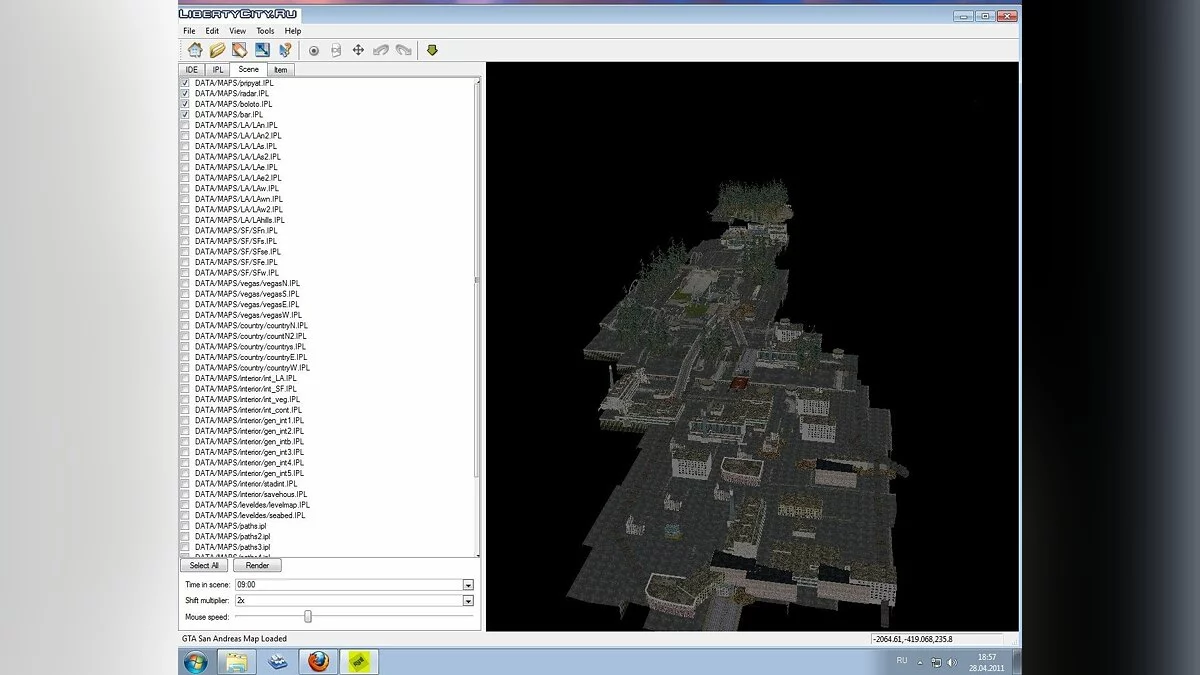The image size is (1200, 675).
Task: Click the Mouse speed slider handle
Action: pos(308,617)
